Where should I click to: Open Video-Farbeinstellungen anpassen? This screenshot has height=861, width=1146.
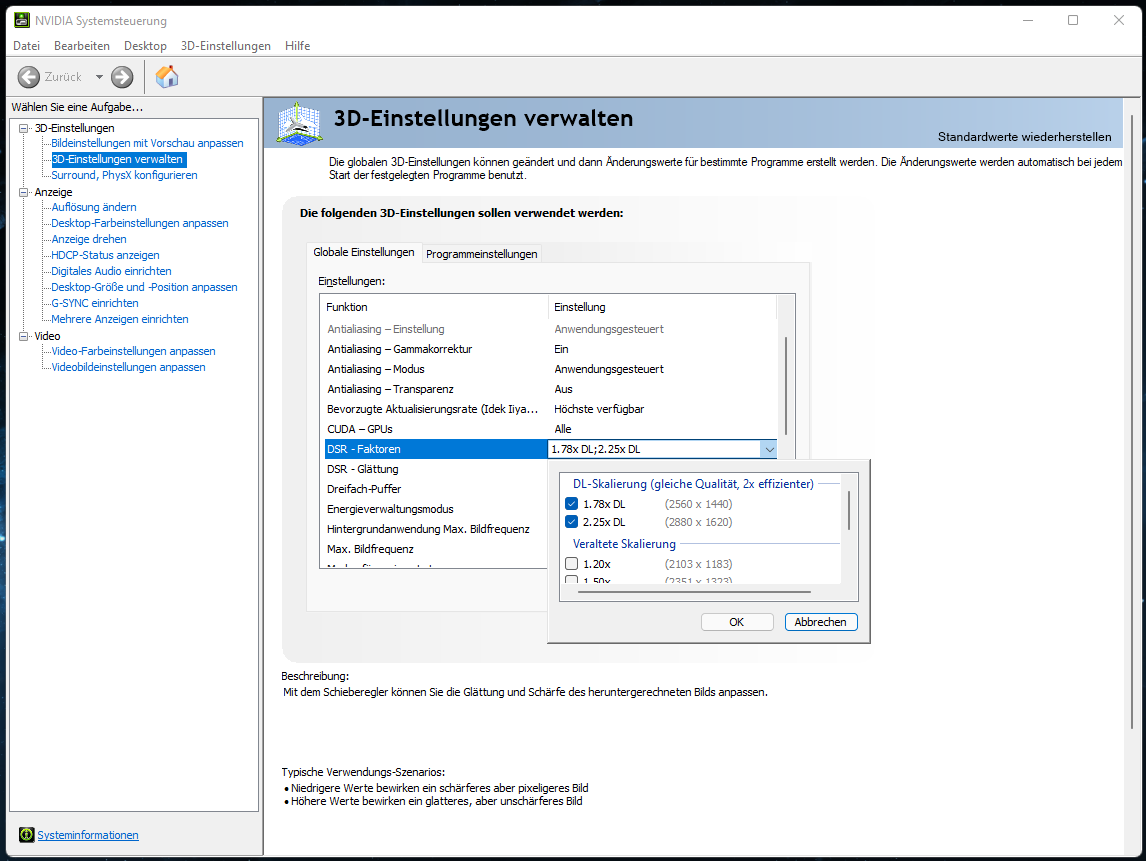(133, 352)
